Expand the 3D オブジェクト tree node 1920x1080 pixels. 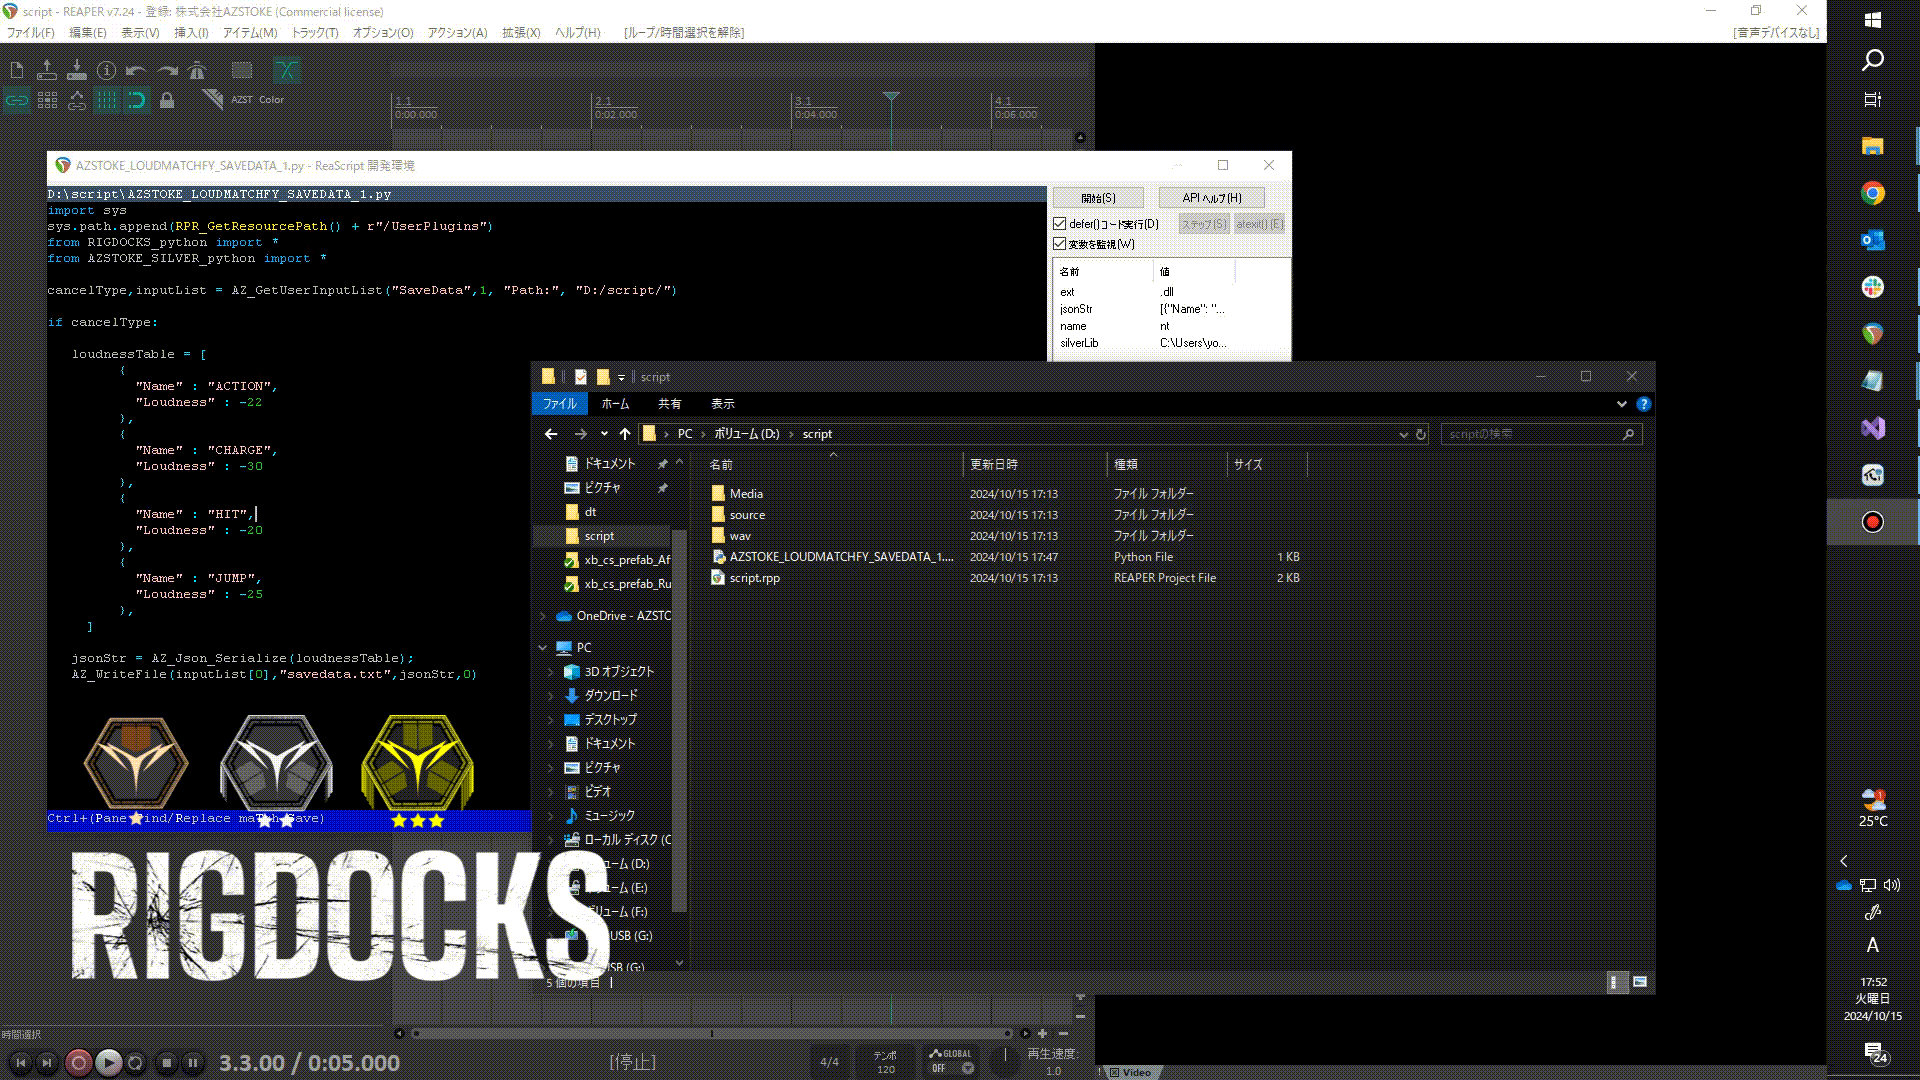[x=551, y=672]
